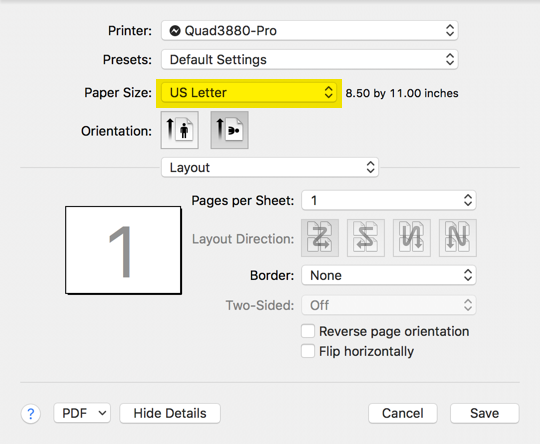Open the help question mark button
This screenshot has height=444, width=540.
coord(31,413)
